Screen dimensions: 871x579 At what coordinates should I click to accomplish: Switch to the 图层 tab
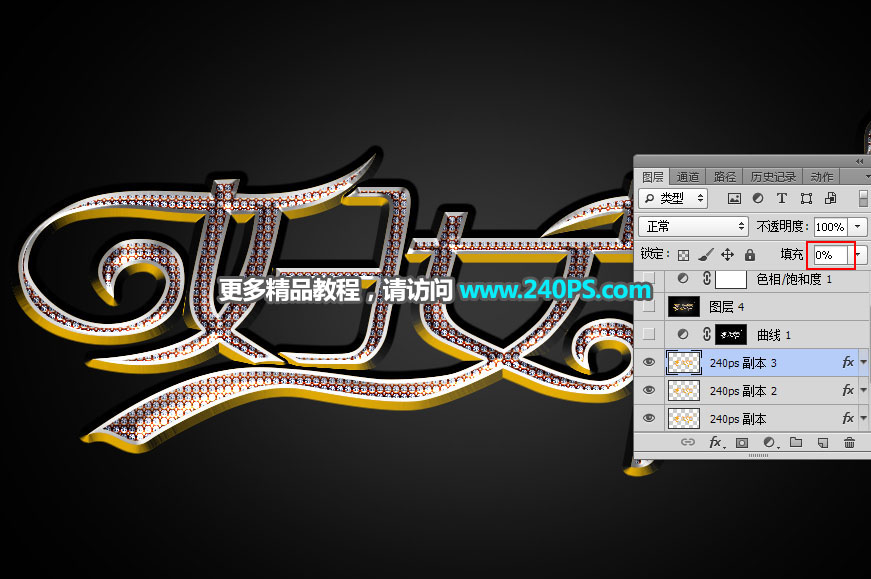pyautogui.click(x=653, y=177)
